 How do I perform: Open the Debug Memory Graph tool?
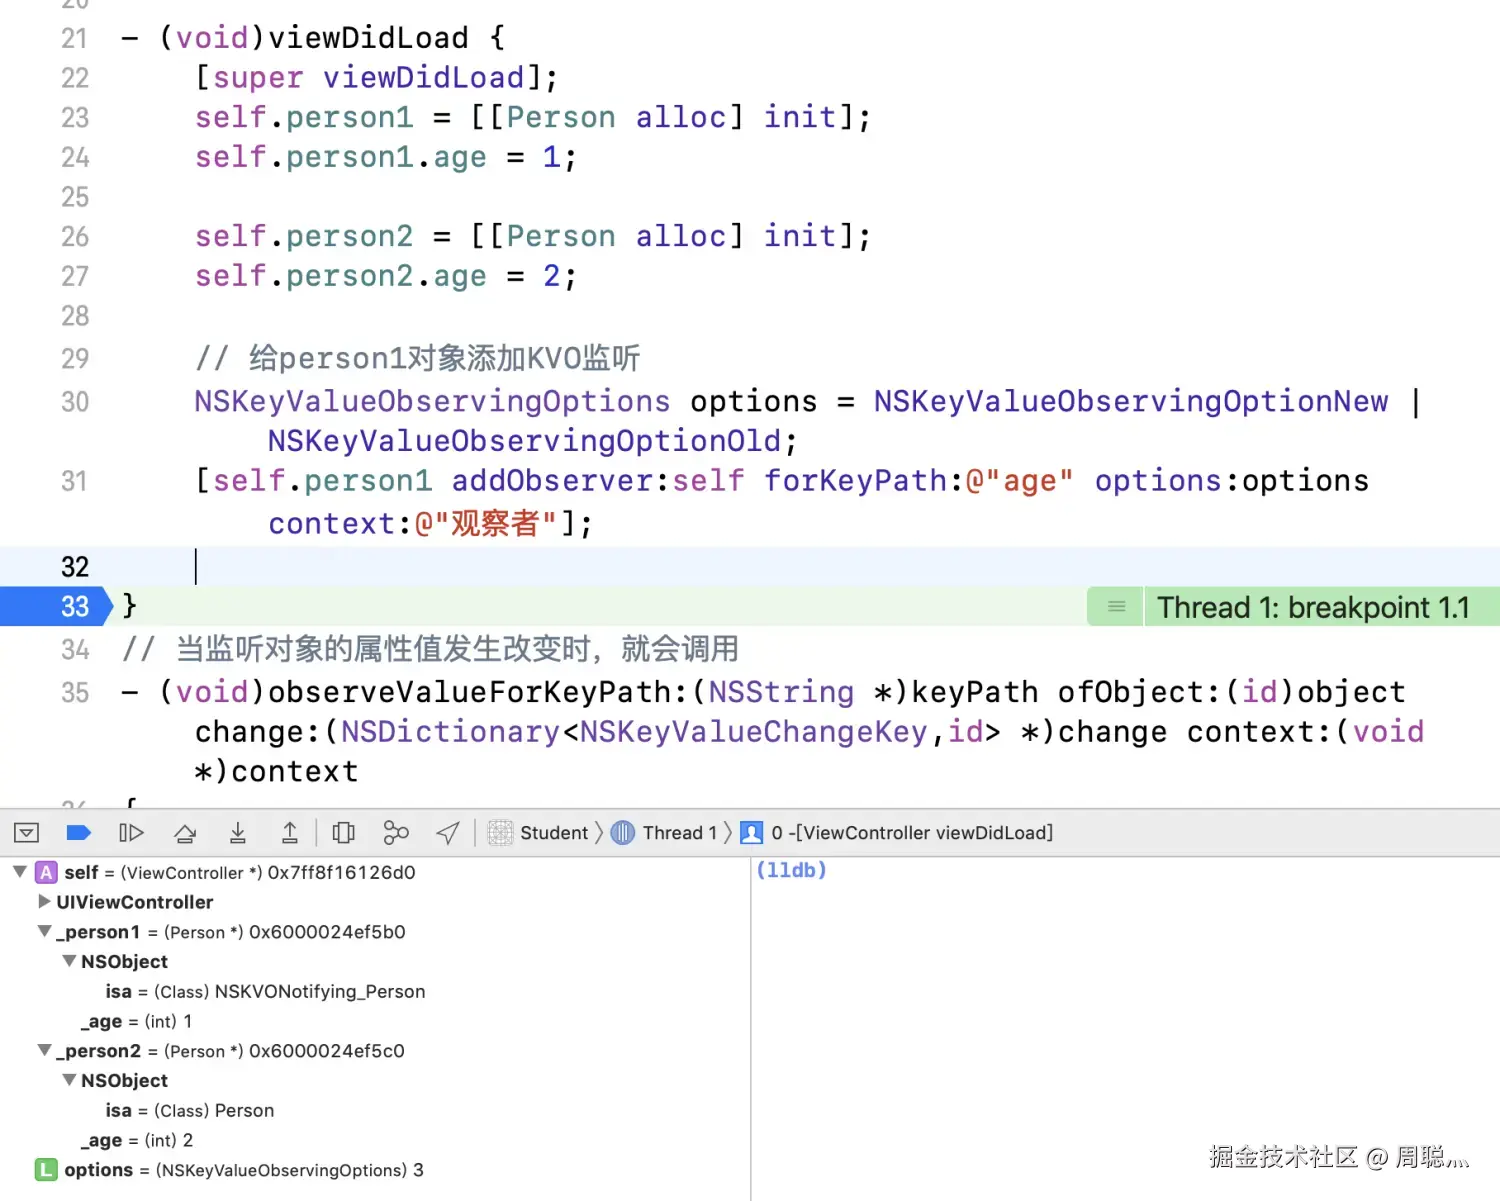pos(396,833)
